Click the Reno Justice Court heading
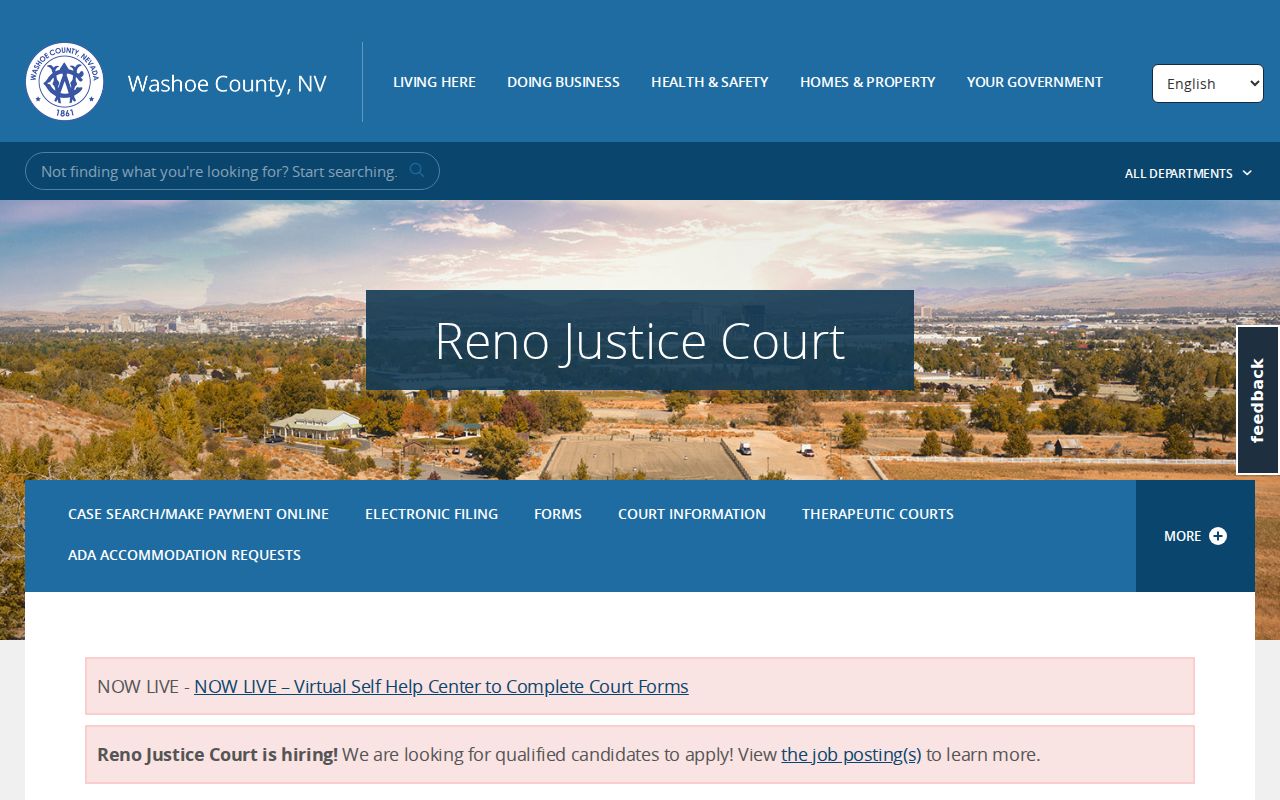Viewport: 1280px width, 800px height. point(640,341)
